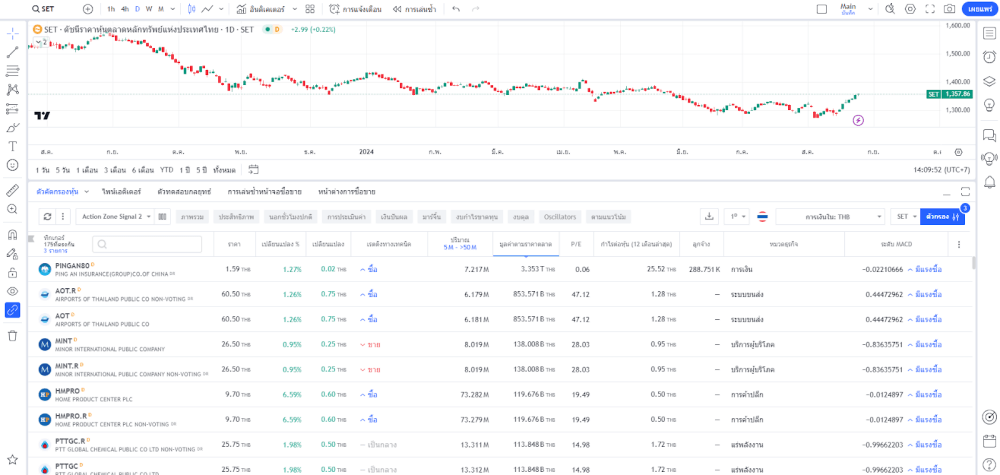Select the ruler measure tool
This screenshot has width=1000, height=475.
tap(13, 190)
